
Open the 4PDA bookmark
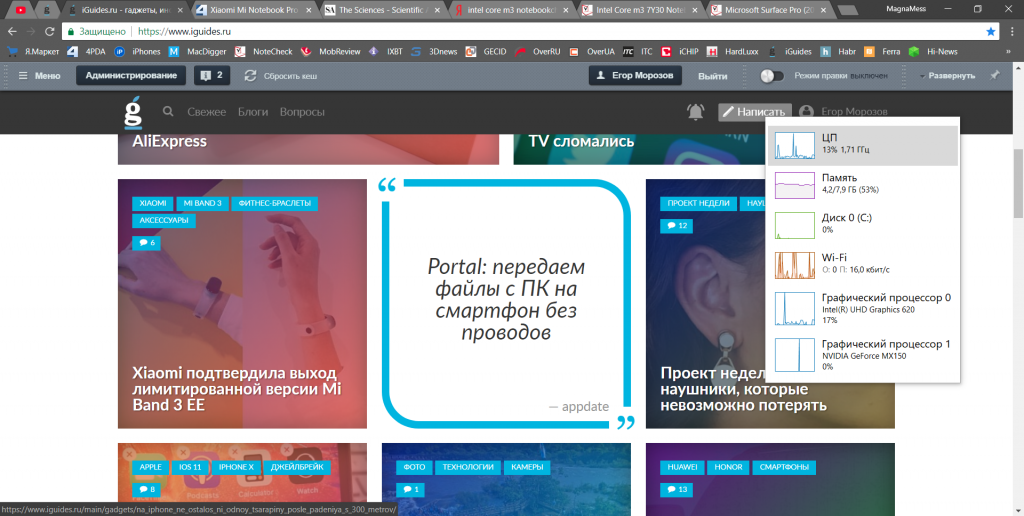pyautogui.click(x=86, y=52)
